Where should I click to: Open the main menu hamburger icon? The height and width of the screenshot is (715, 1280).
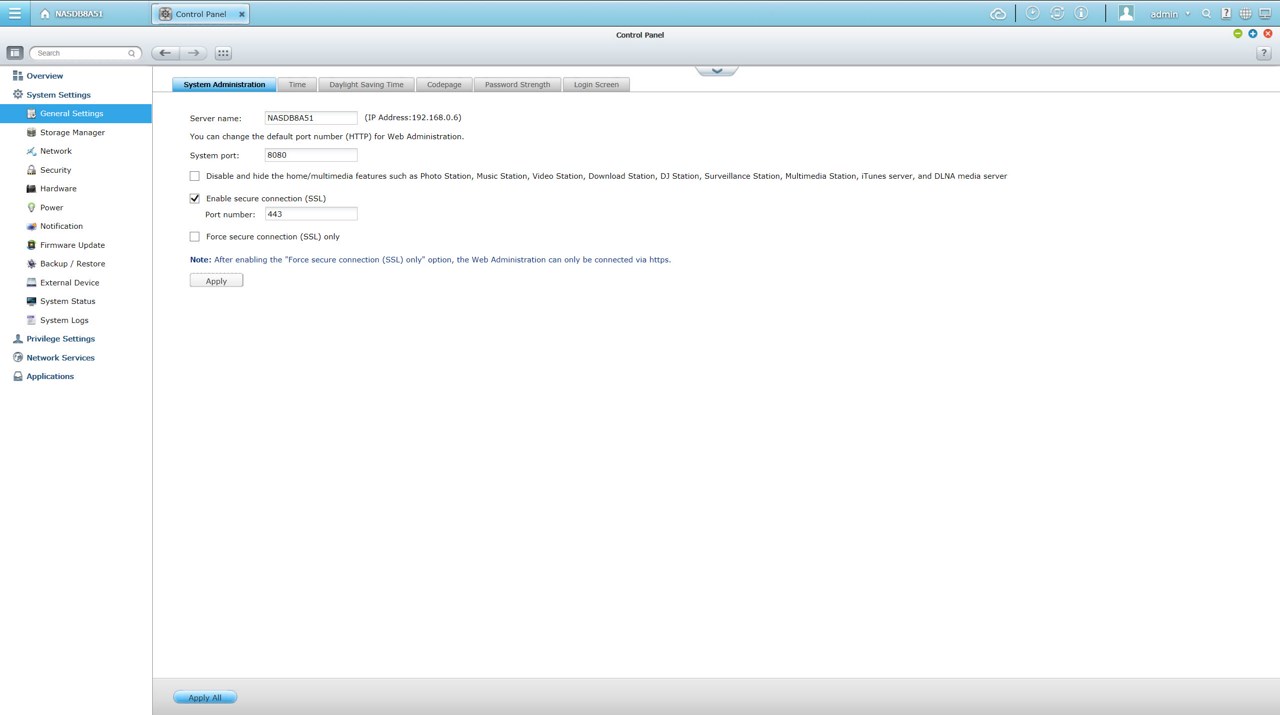tap(14, 14)
